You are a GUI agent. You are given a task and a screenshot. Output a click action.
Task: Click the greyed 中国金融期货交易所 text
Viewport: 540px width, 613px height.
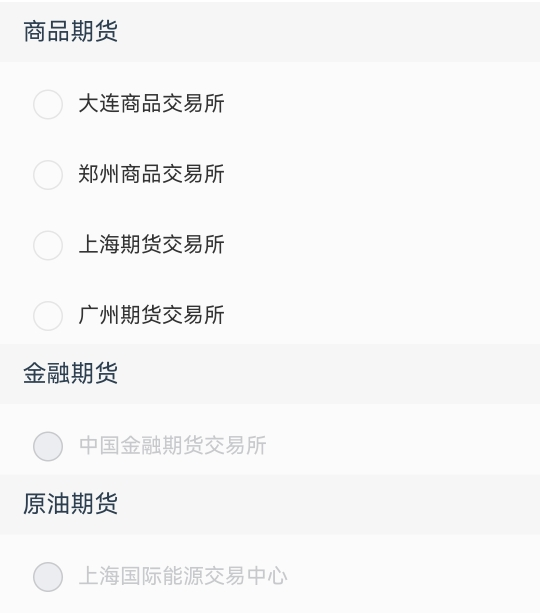pyautogui.click(x=172, y=445)
